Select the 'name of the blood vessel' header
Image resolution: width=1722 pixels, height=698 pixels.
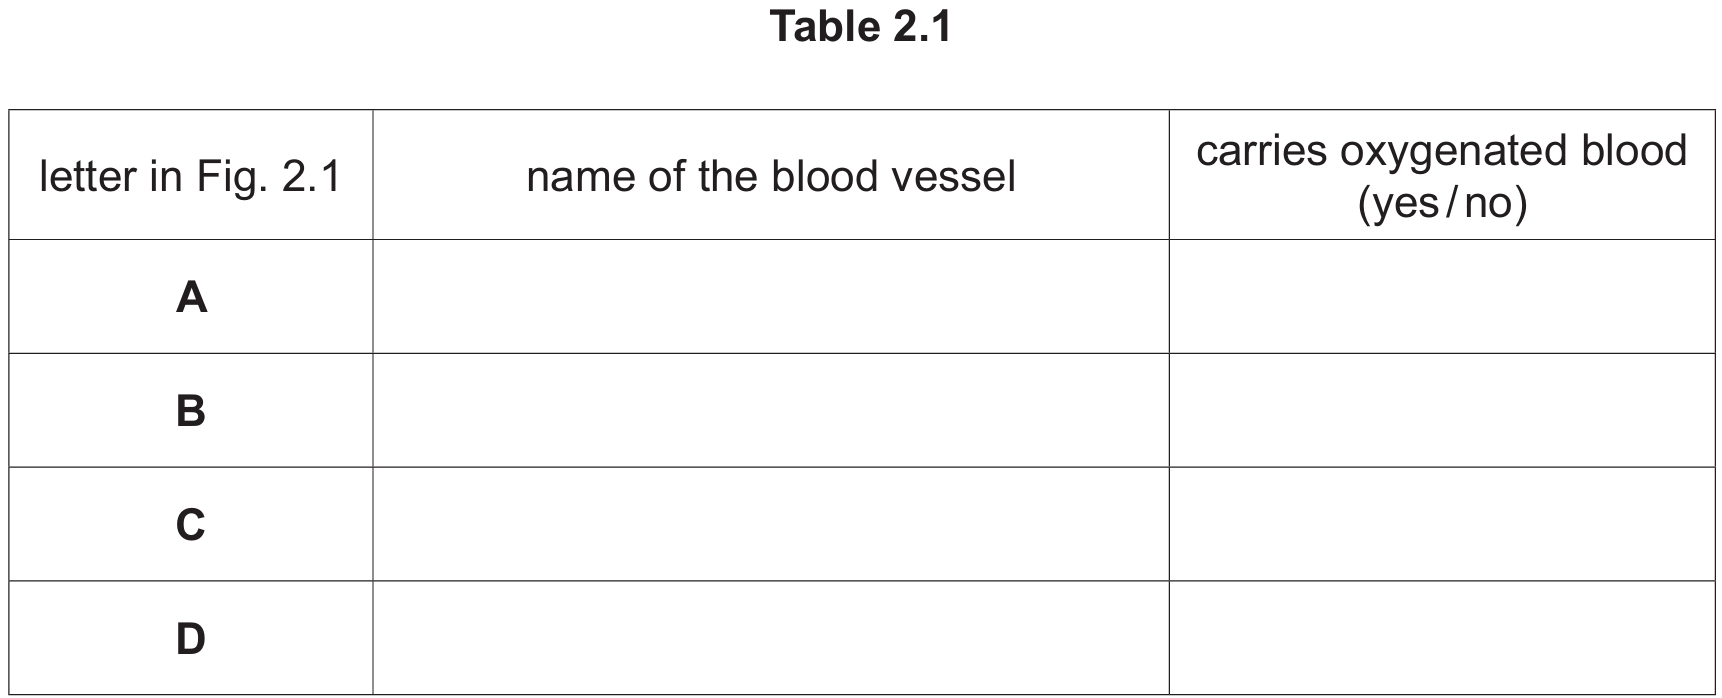point(770,177)
